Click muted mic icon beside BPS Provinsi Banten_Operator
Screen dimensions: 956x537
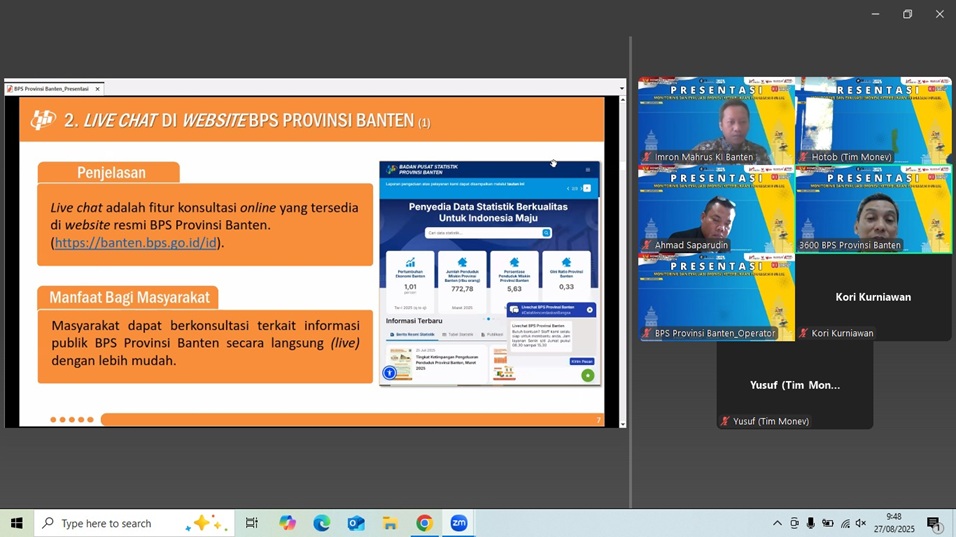point(646,333)
